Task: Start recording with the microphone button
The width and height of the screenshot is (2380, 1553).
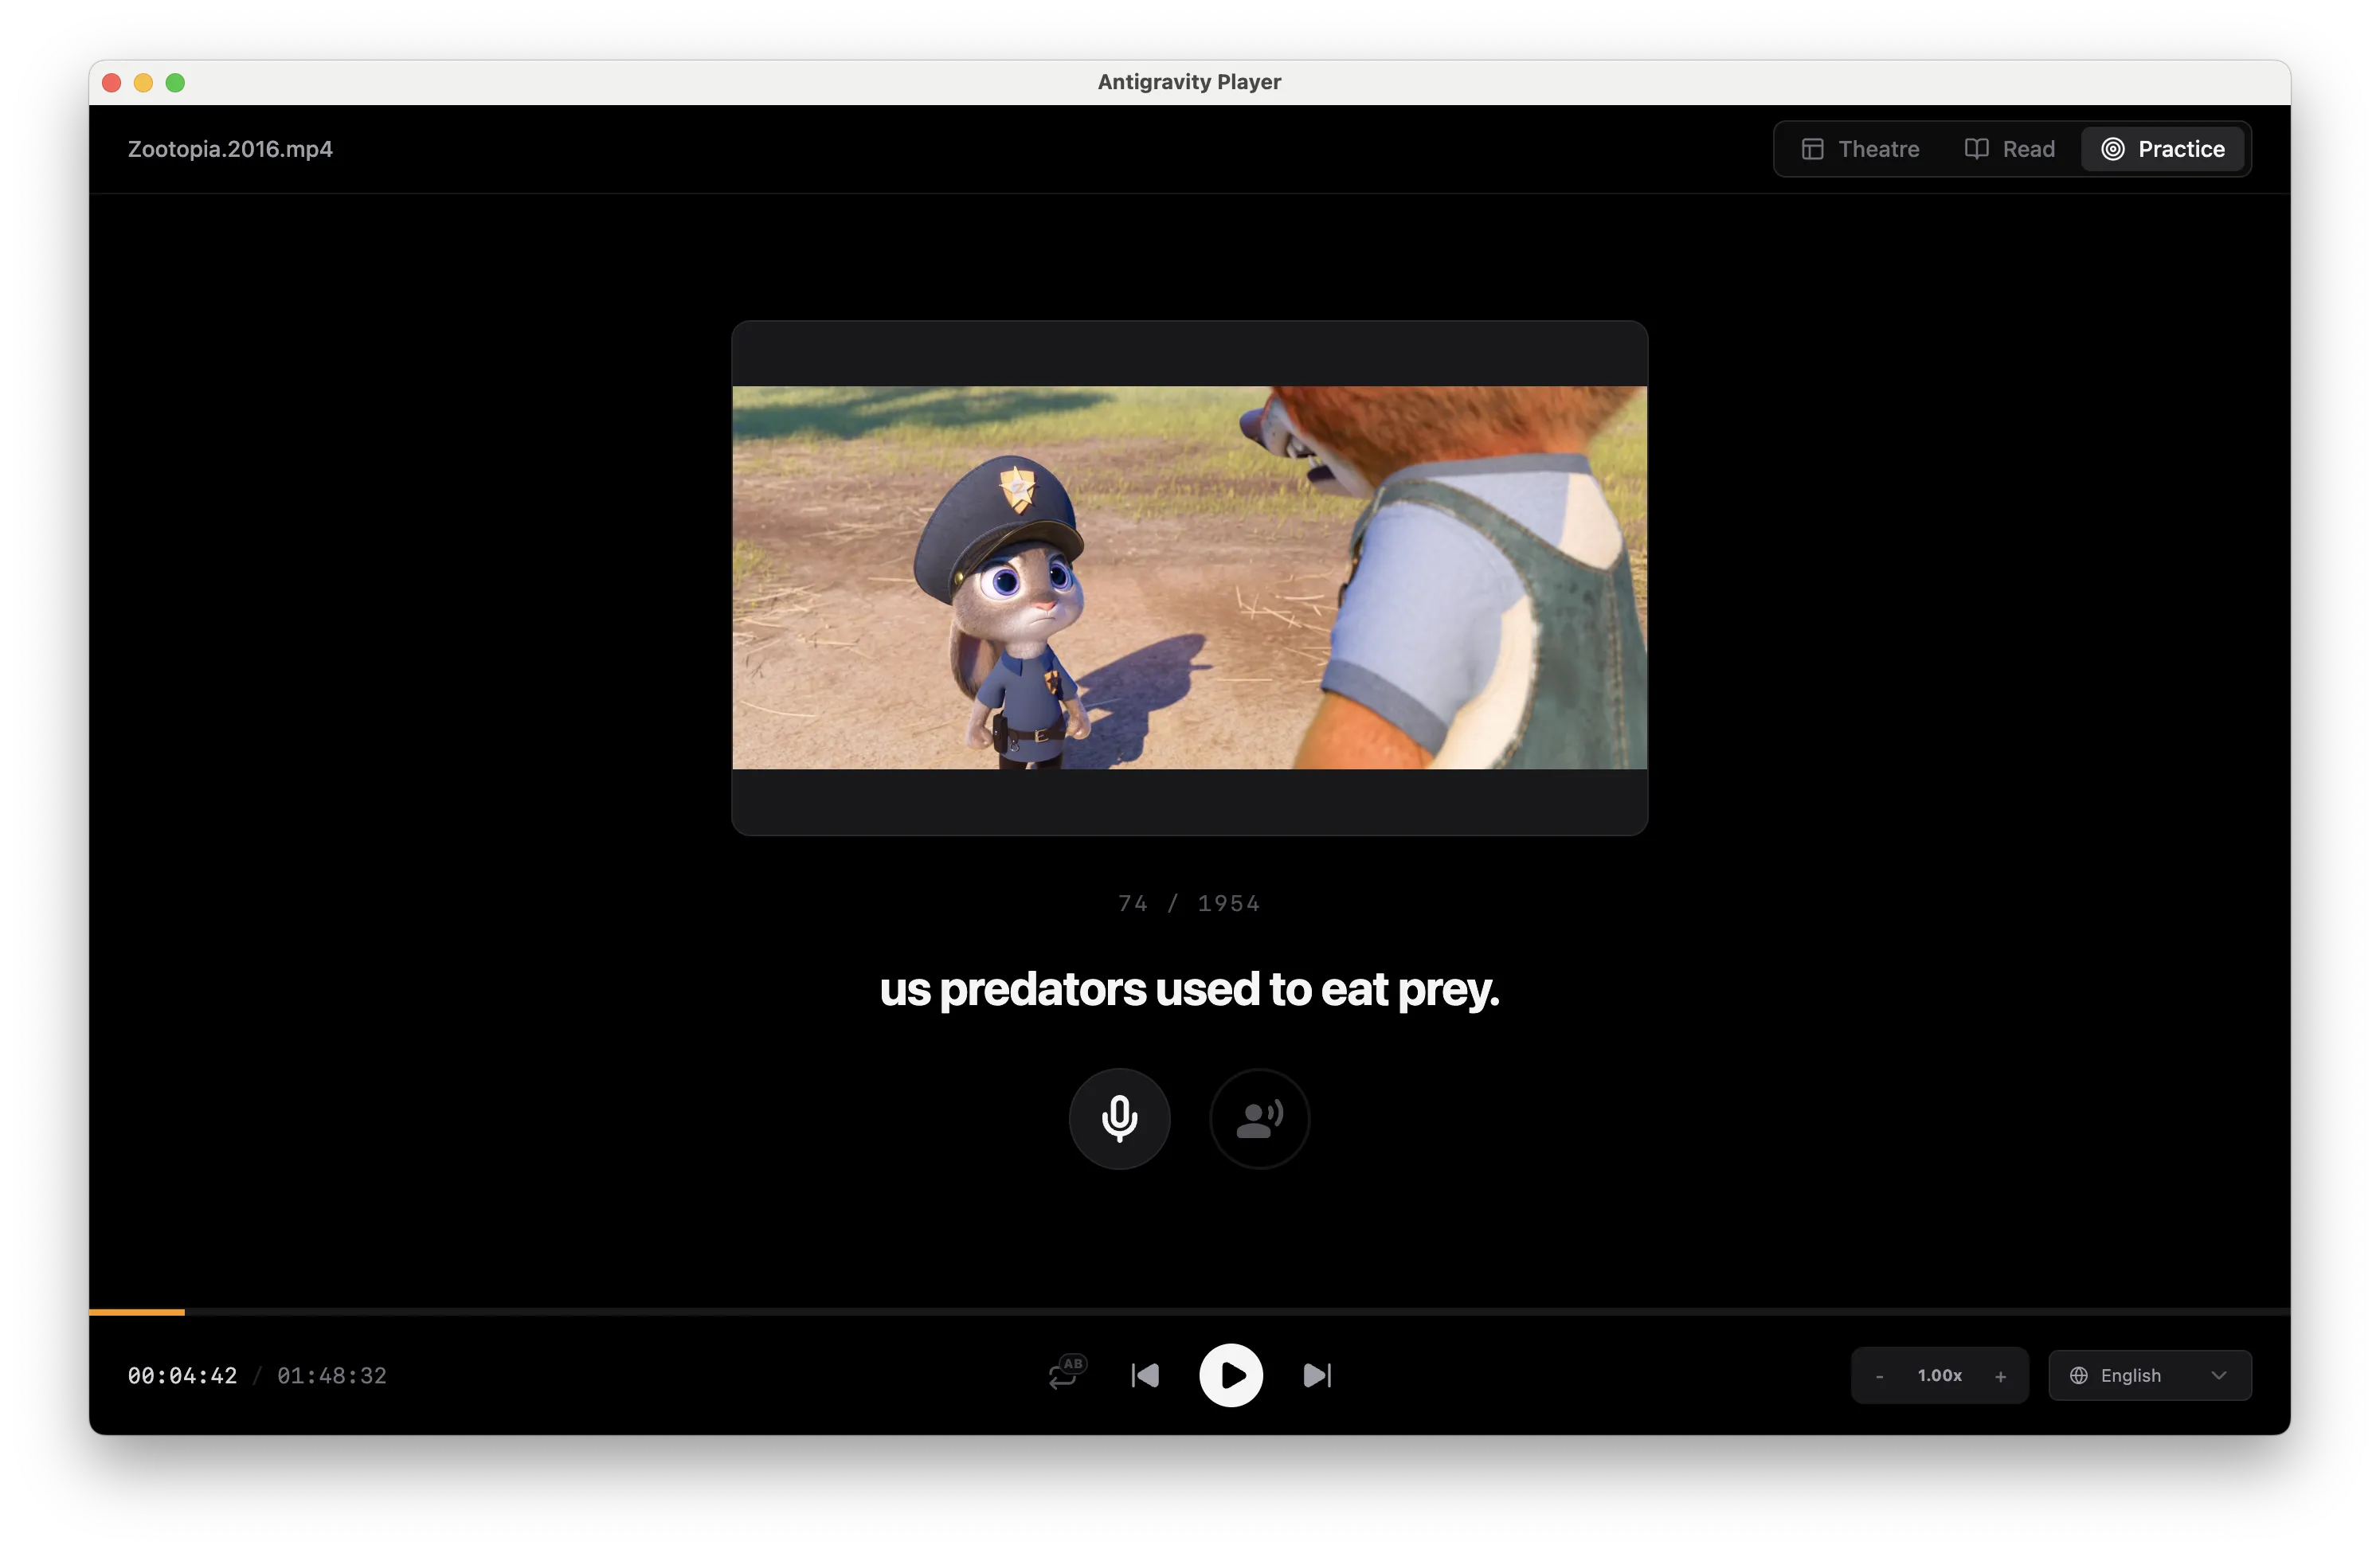Action: click(1119, 1118)
